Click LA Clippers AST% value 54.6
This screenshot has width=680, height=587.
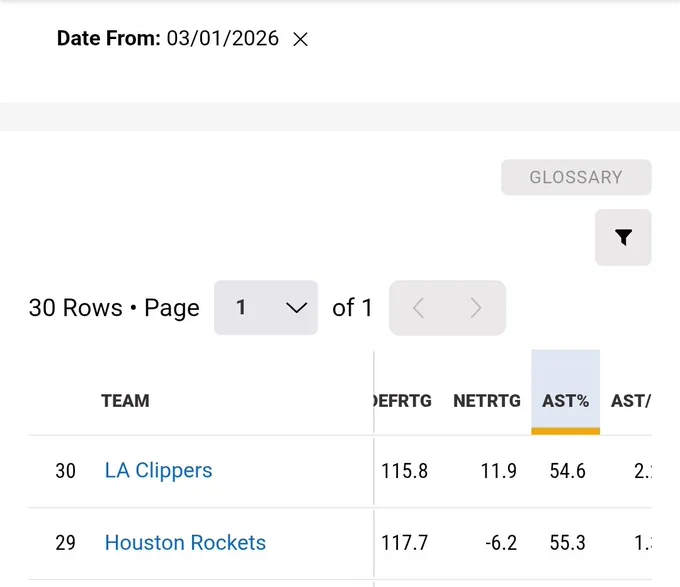coord(568,471)
